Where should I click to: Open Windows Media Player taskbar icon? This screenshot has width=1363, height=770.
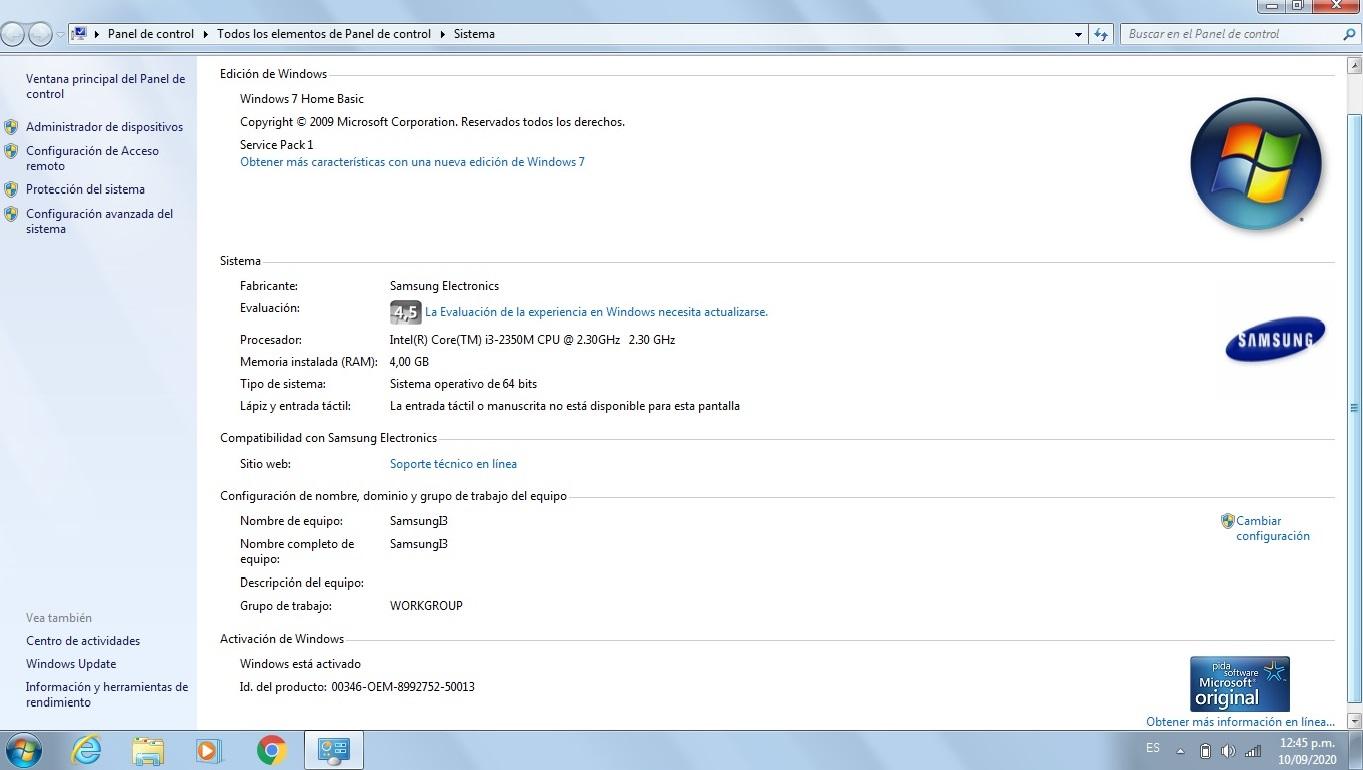[209, 750]
